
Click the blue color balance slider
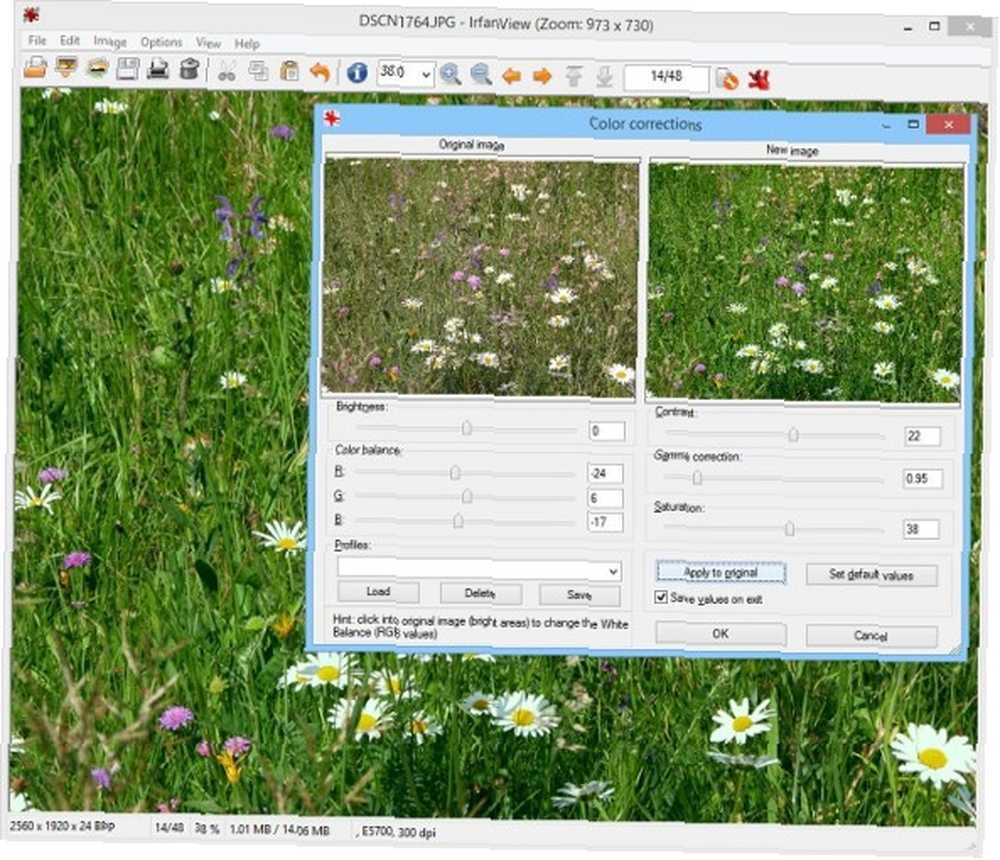coord(458,521)
